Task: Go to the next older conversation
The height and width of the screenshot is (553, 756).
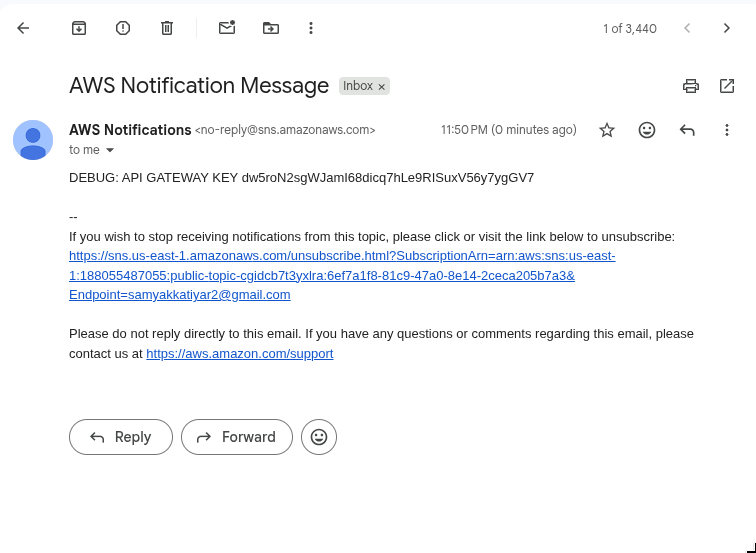Action: pos(727,28)
